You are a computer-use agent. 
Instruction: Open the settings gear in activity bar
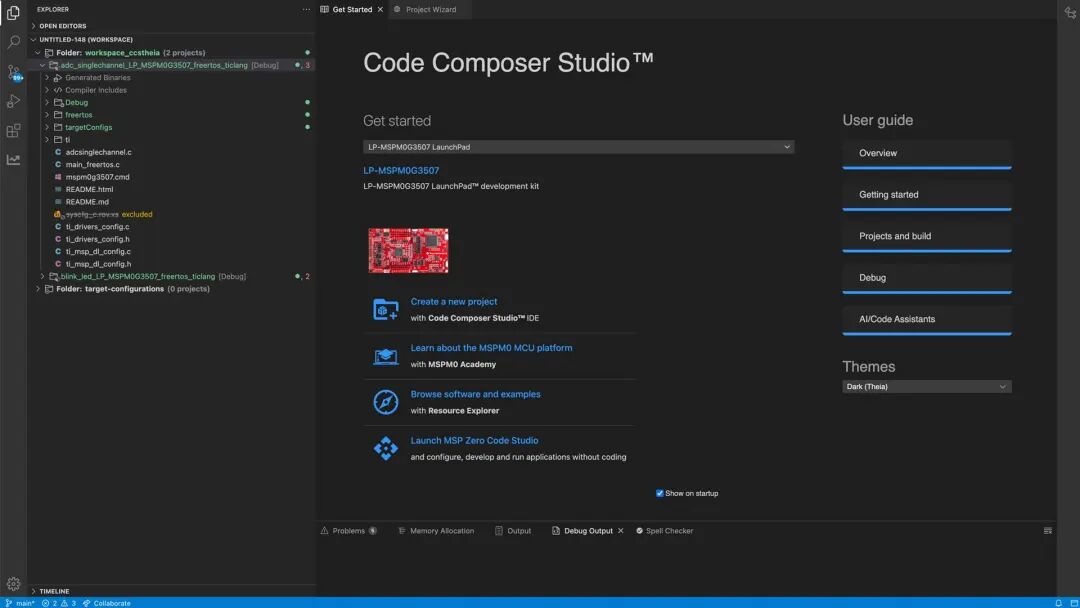(x=13, y=584)
